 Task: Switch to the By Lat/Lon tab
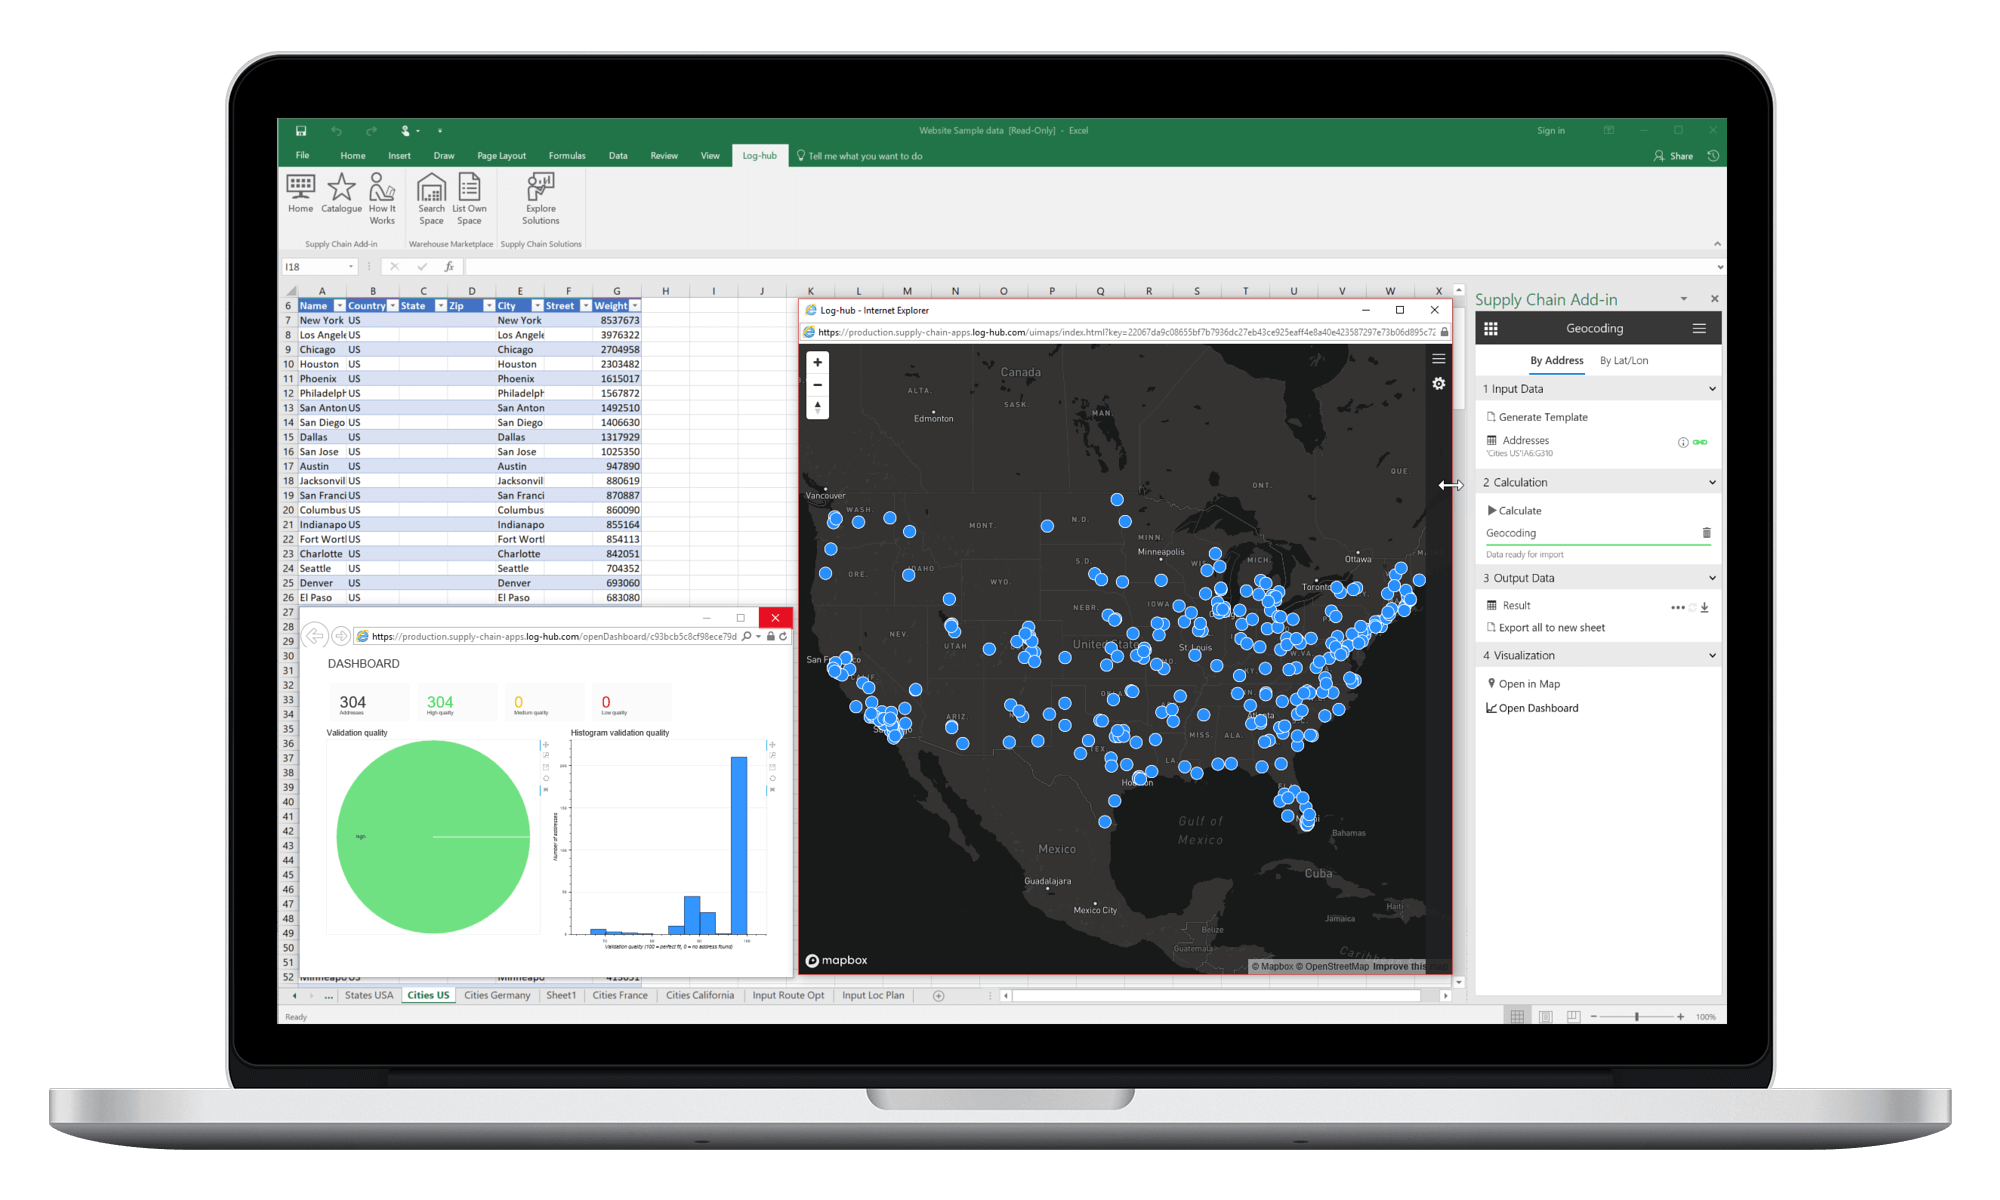click(x=1623, y=361)
